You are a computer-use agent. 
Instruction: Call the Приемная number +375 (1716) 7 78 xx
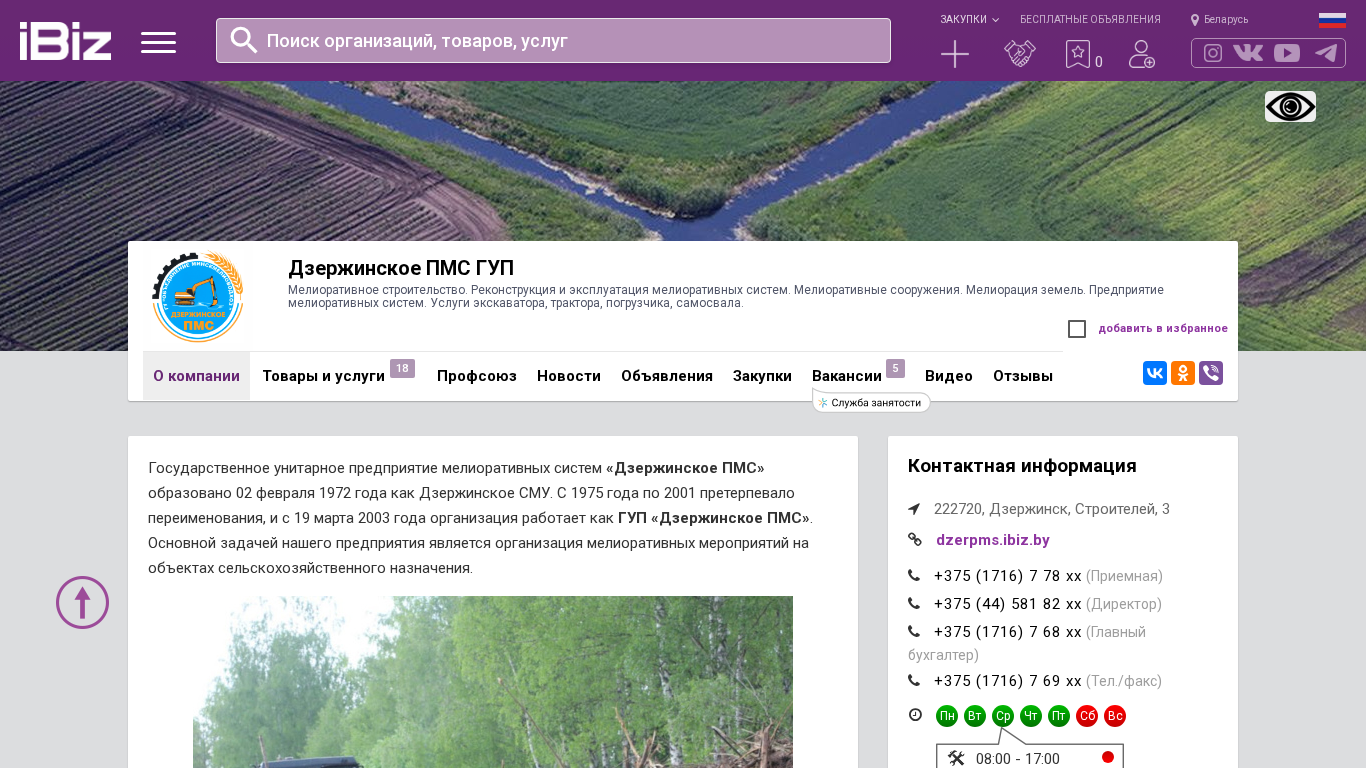tap(1008, 576)
